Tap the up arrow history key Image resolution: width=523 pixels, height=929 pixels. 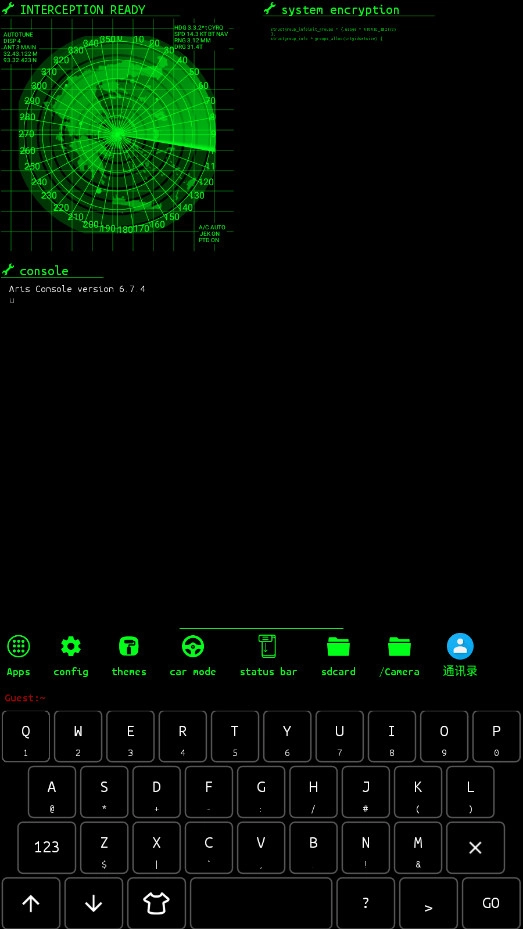(x=31, y=903)
